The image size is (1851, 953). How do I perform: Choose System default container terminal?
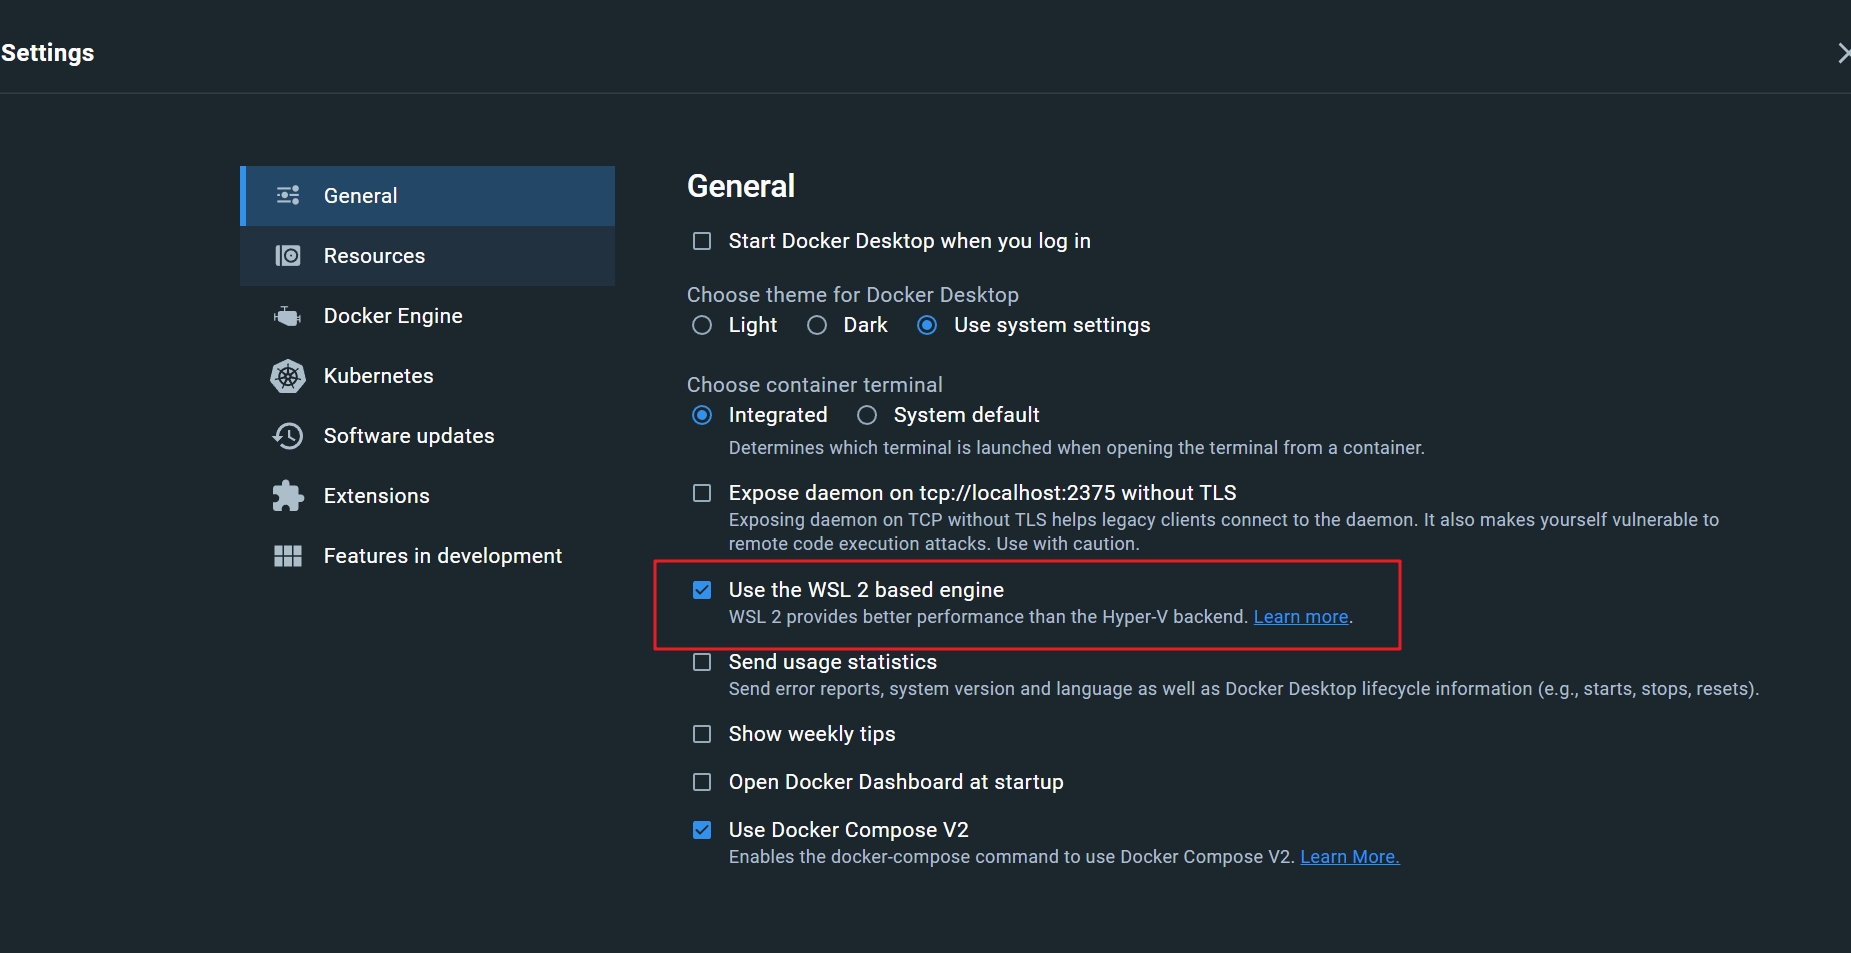click(x=867, y=415)
